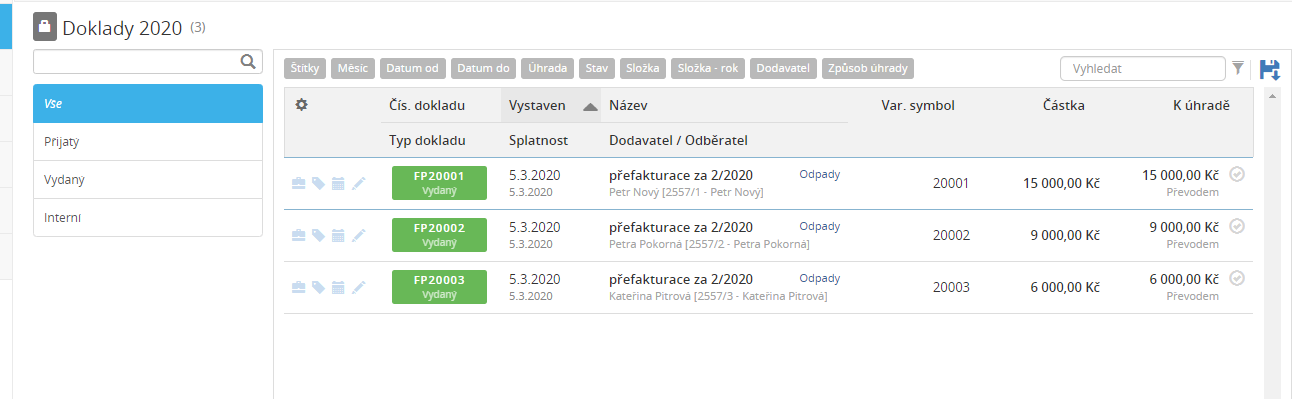Click the funnel filter icon
Image resolution: width=1292 pixels, height=399 pixels.
[1238, 69]
